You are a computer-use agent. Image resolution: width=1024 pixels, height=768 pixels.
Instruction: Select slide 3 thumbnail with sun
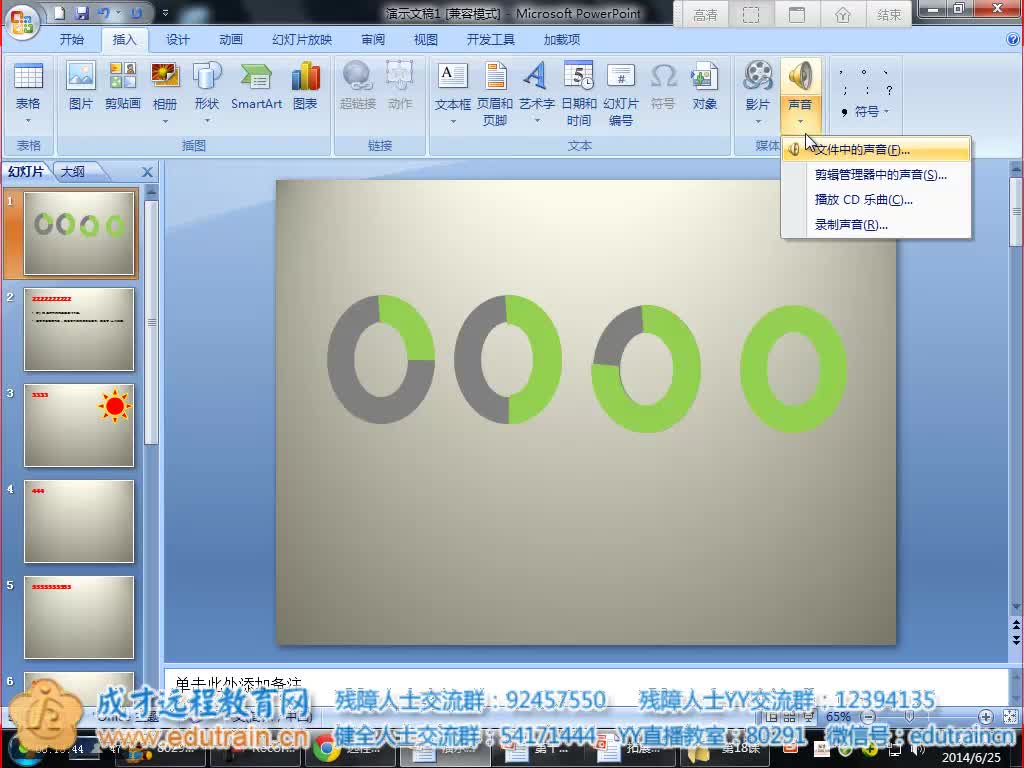point(79,425)
